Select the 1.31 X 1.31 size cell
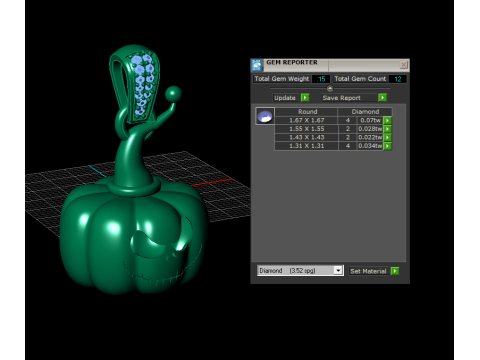 [x=306, y=146]
